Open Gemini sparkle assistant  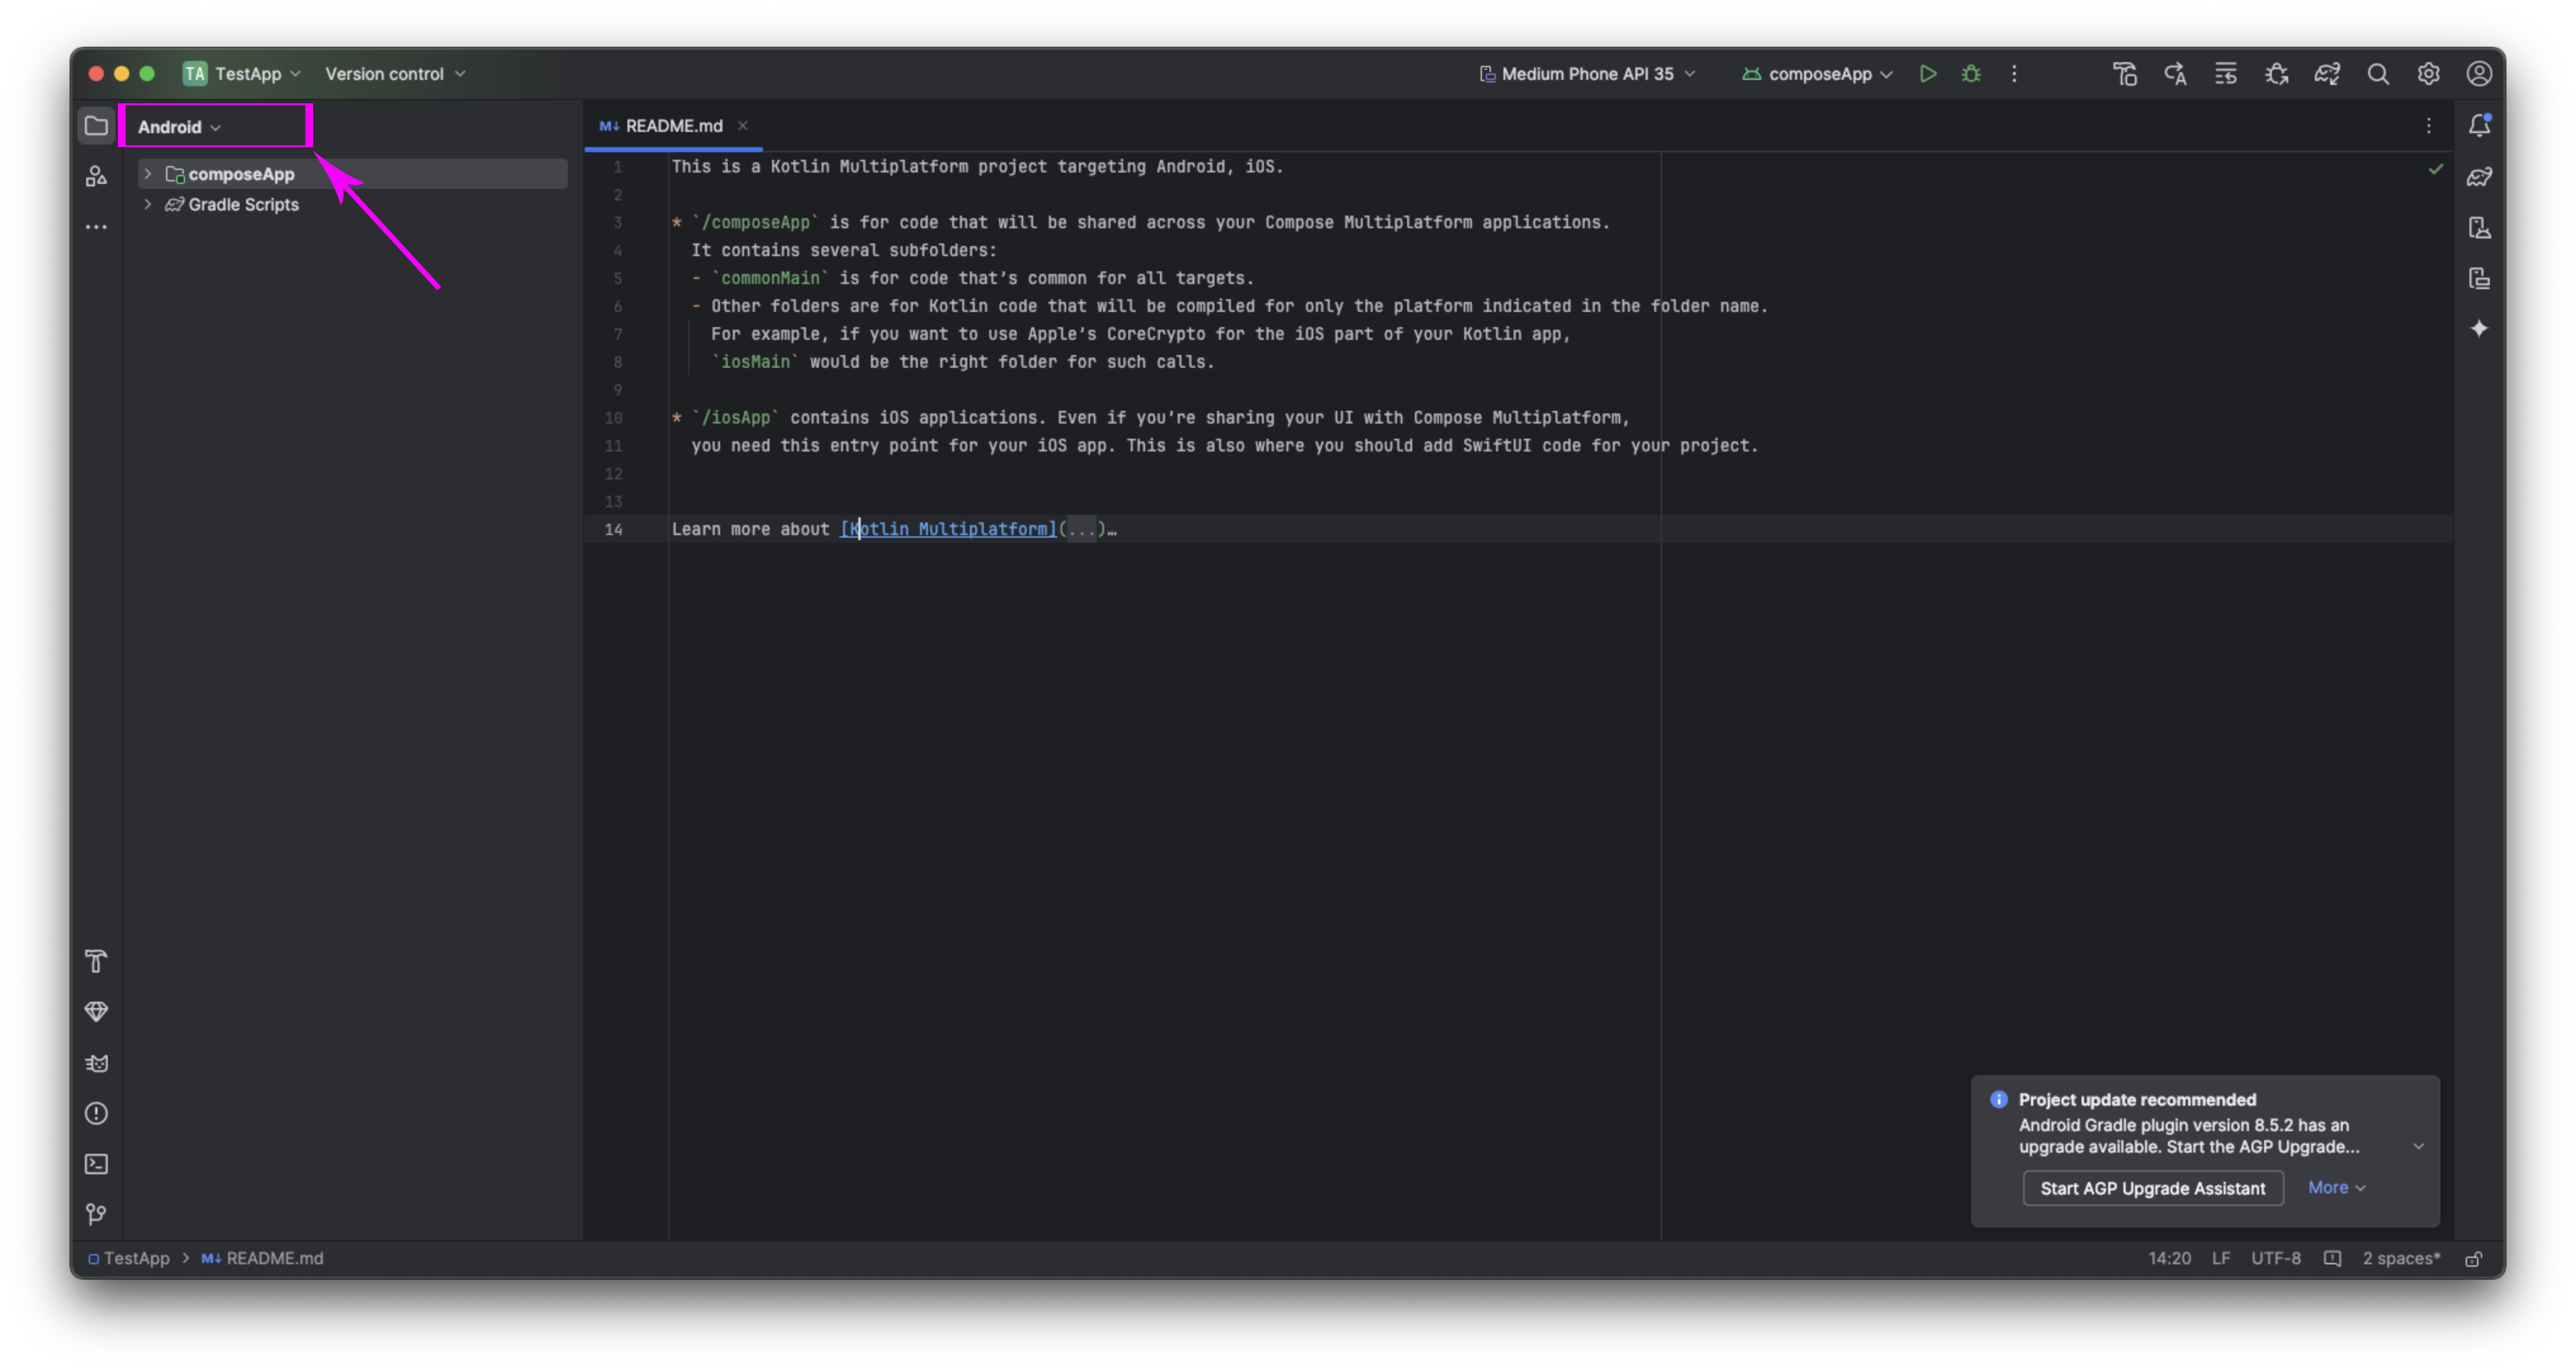pos(2478,329)
